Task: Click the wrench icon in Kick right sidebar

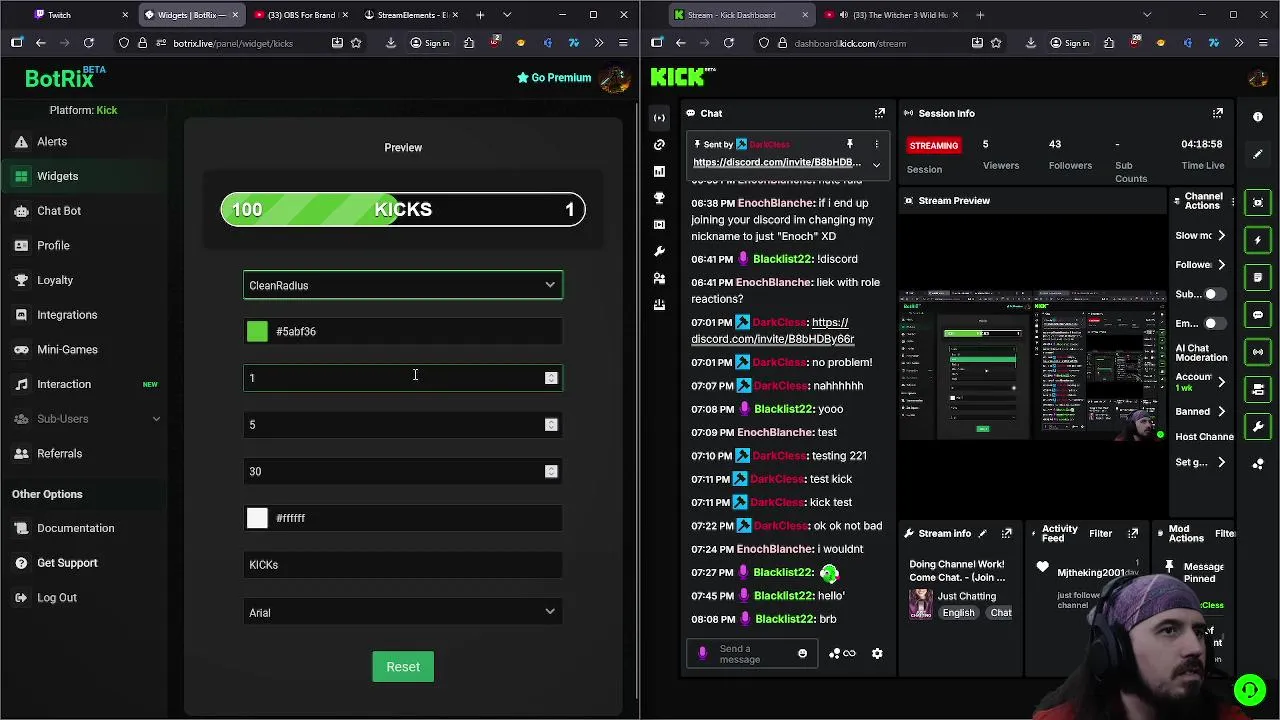Action: 1258,426
